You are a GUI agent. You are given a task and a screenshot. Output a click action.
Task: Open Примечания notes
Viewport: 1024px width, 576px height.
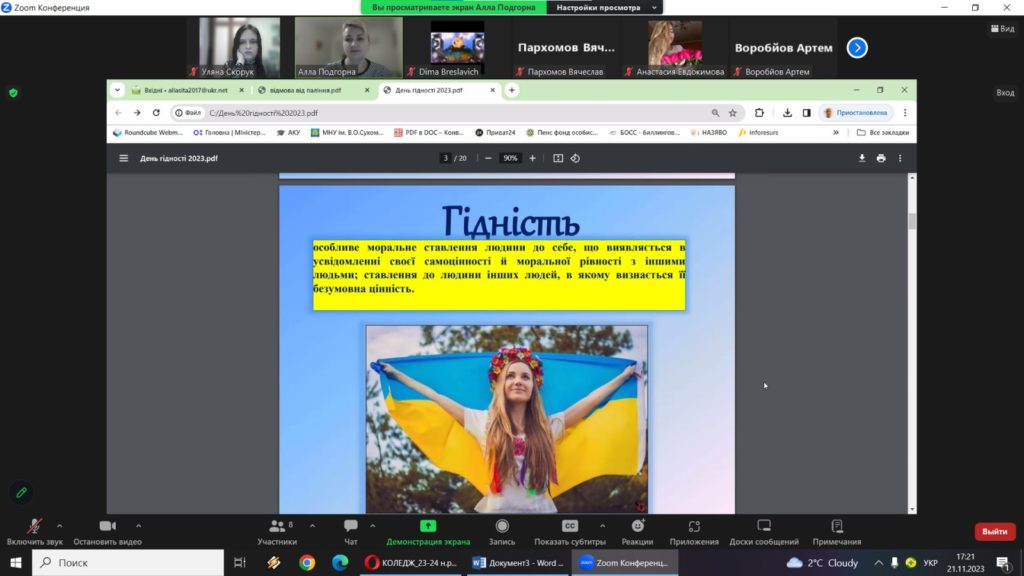(x=837, y=532)
